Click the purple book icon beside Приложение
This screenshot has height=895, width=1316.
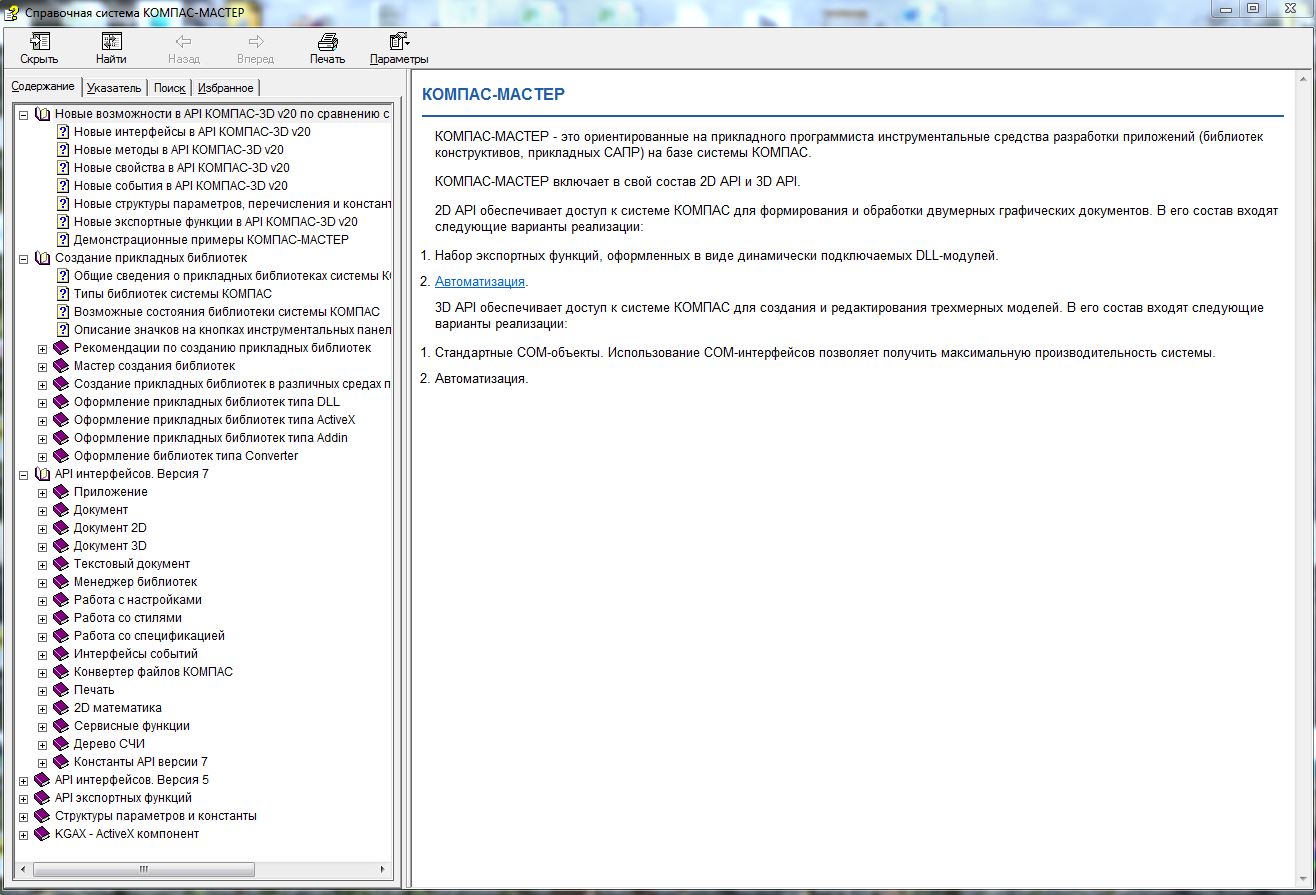[x=61, y=492]
